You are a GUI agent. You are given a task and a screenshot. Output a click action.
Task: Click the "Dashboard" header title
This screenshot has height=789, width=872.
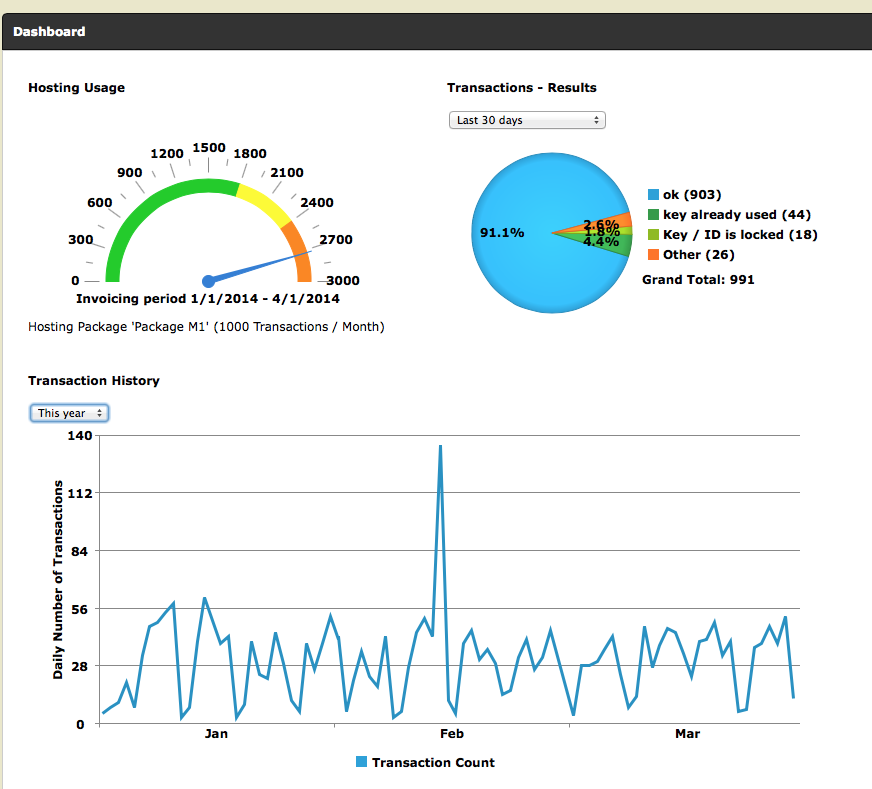point(49,31)
